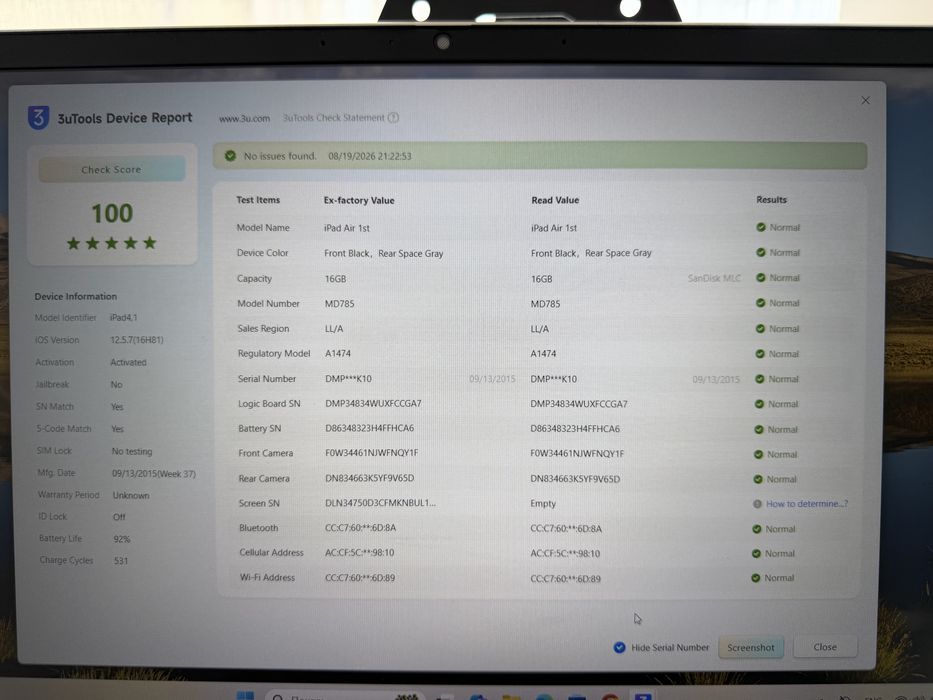The image size is (933, 700).
Task: Close the device report with the X
Action: pyautogui.click(x=866, y=100)
